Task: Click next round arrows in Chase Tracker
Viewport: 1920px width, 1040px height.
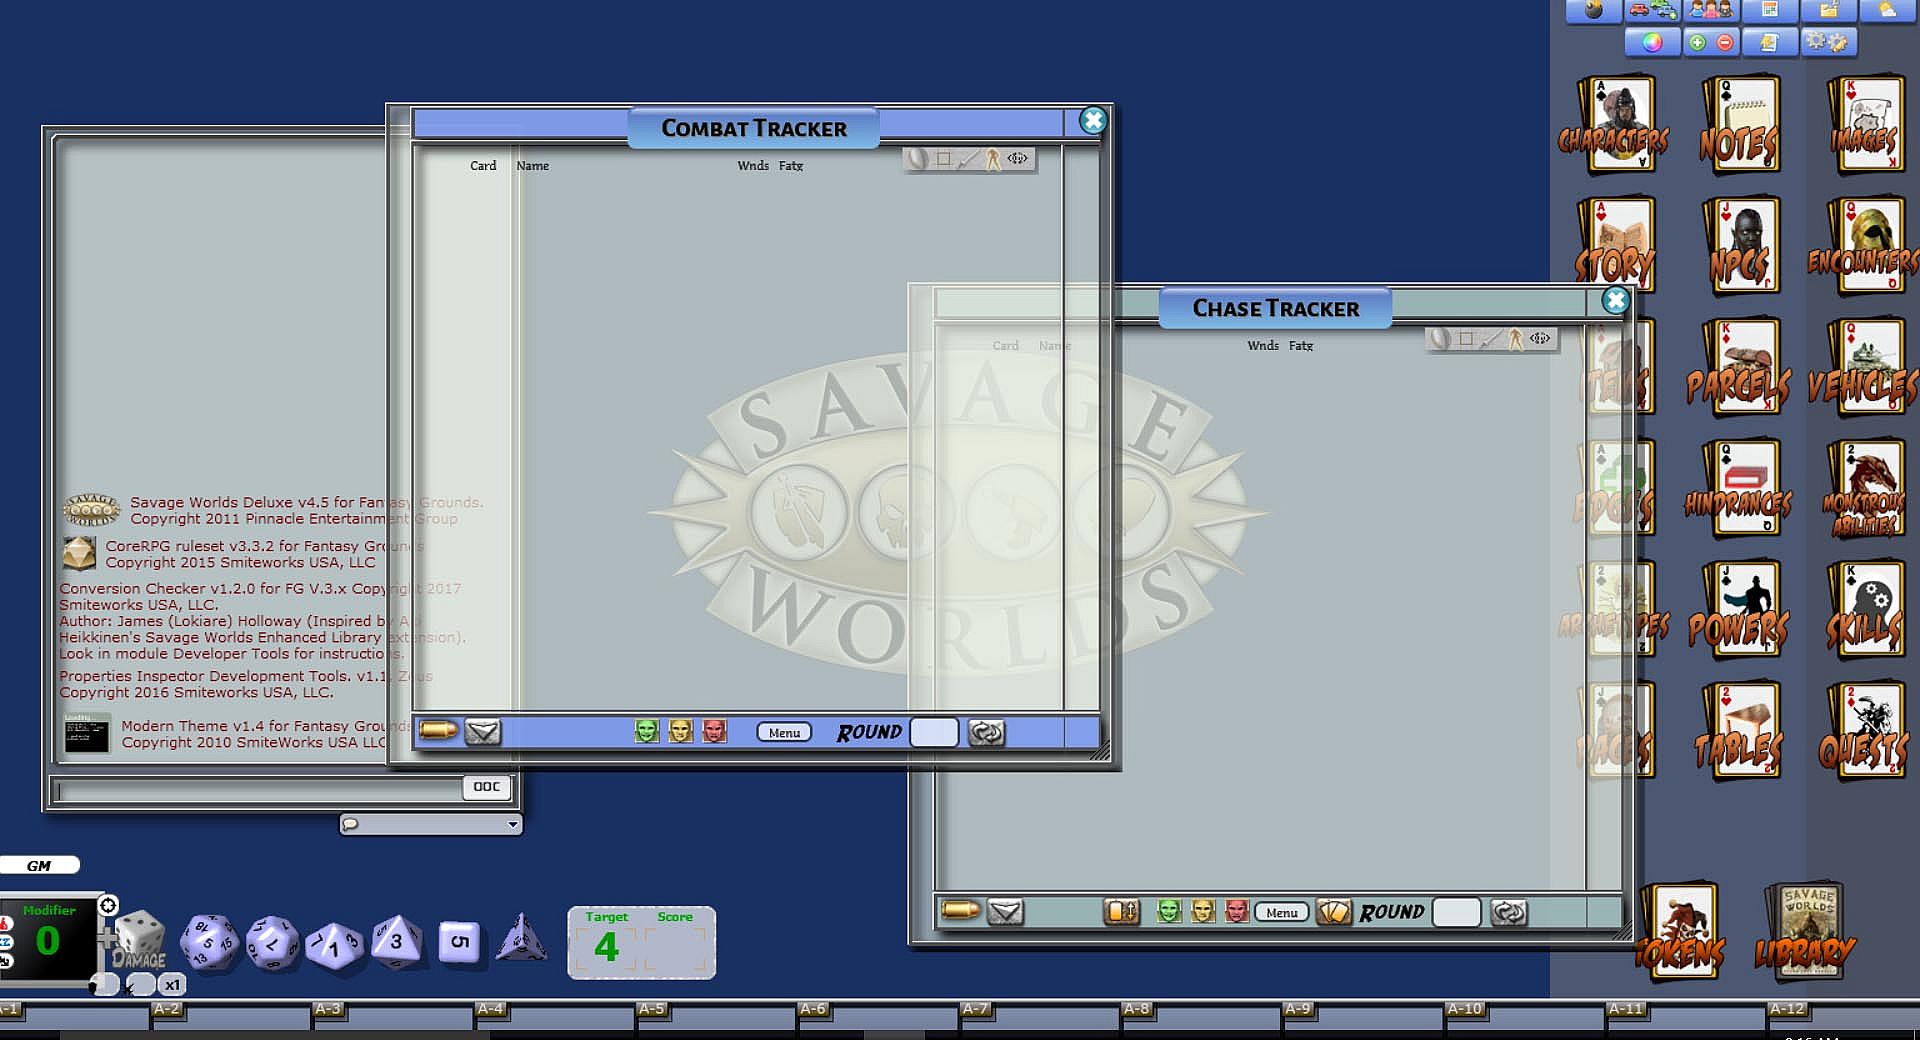Action: point(1509,912)
